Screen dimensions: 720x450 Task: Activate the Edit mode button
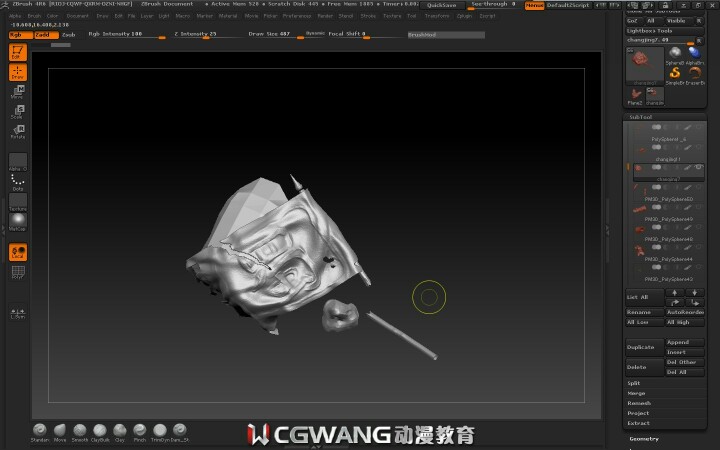(x=18, y=52)
